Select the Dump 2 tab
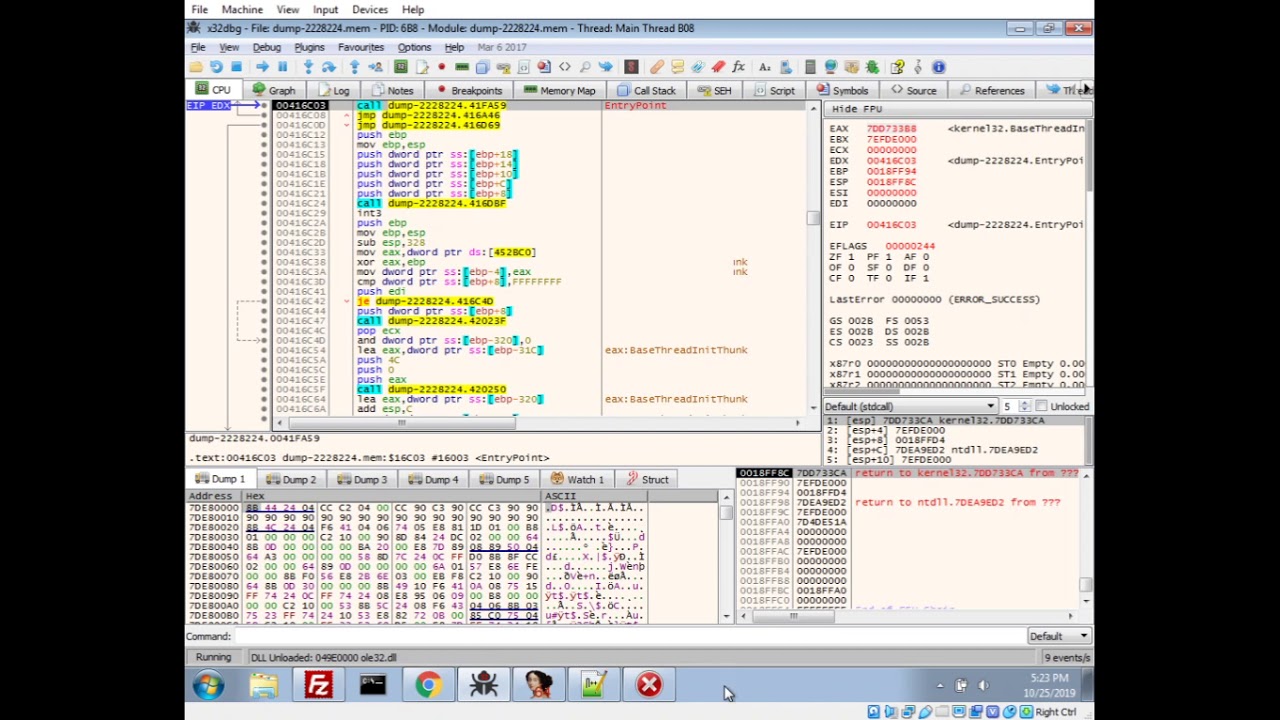The height and width of the screenshot is (720, 1280). (290, 479)
